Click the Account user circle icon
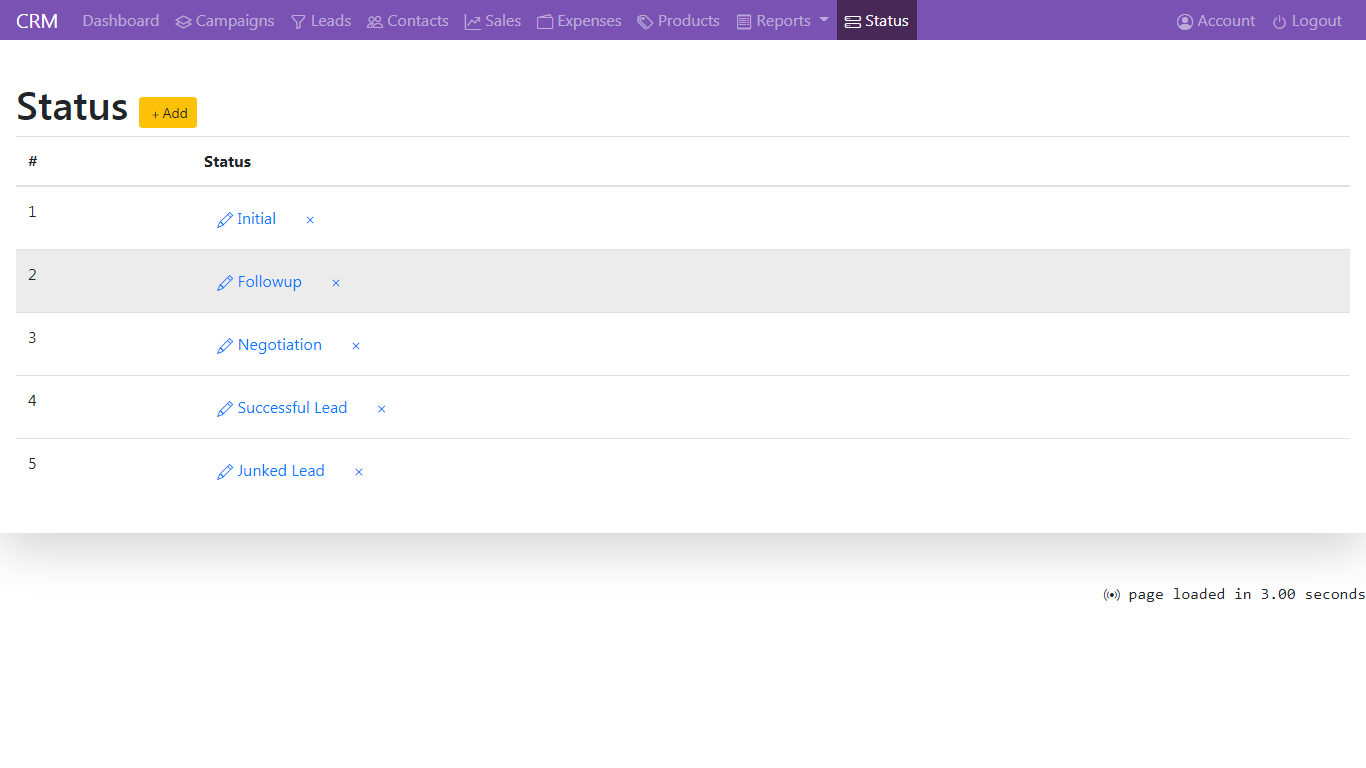This screenshot has height=768, width=1366. click(1185, 22)
